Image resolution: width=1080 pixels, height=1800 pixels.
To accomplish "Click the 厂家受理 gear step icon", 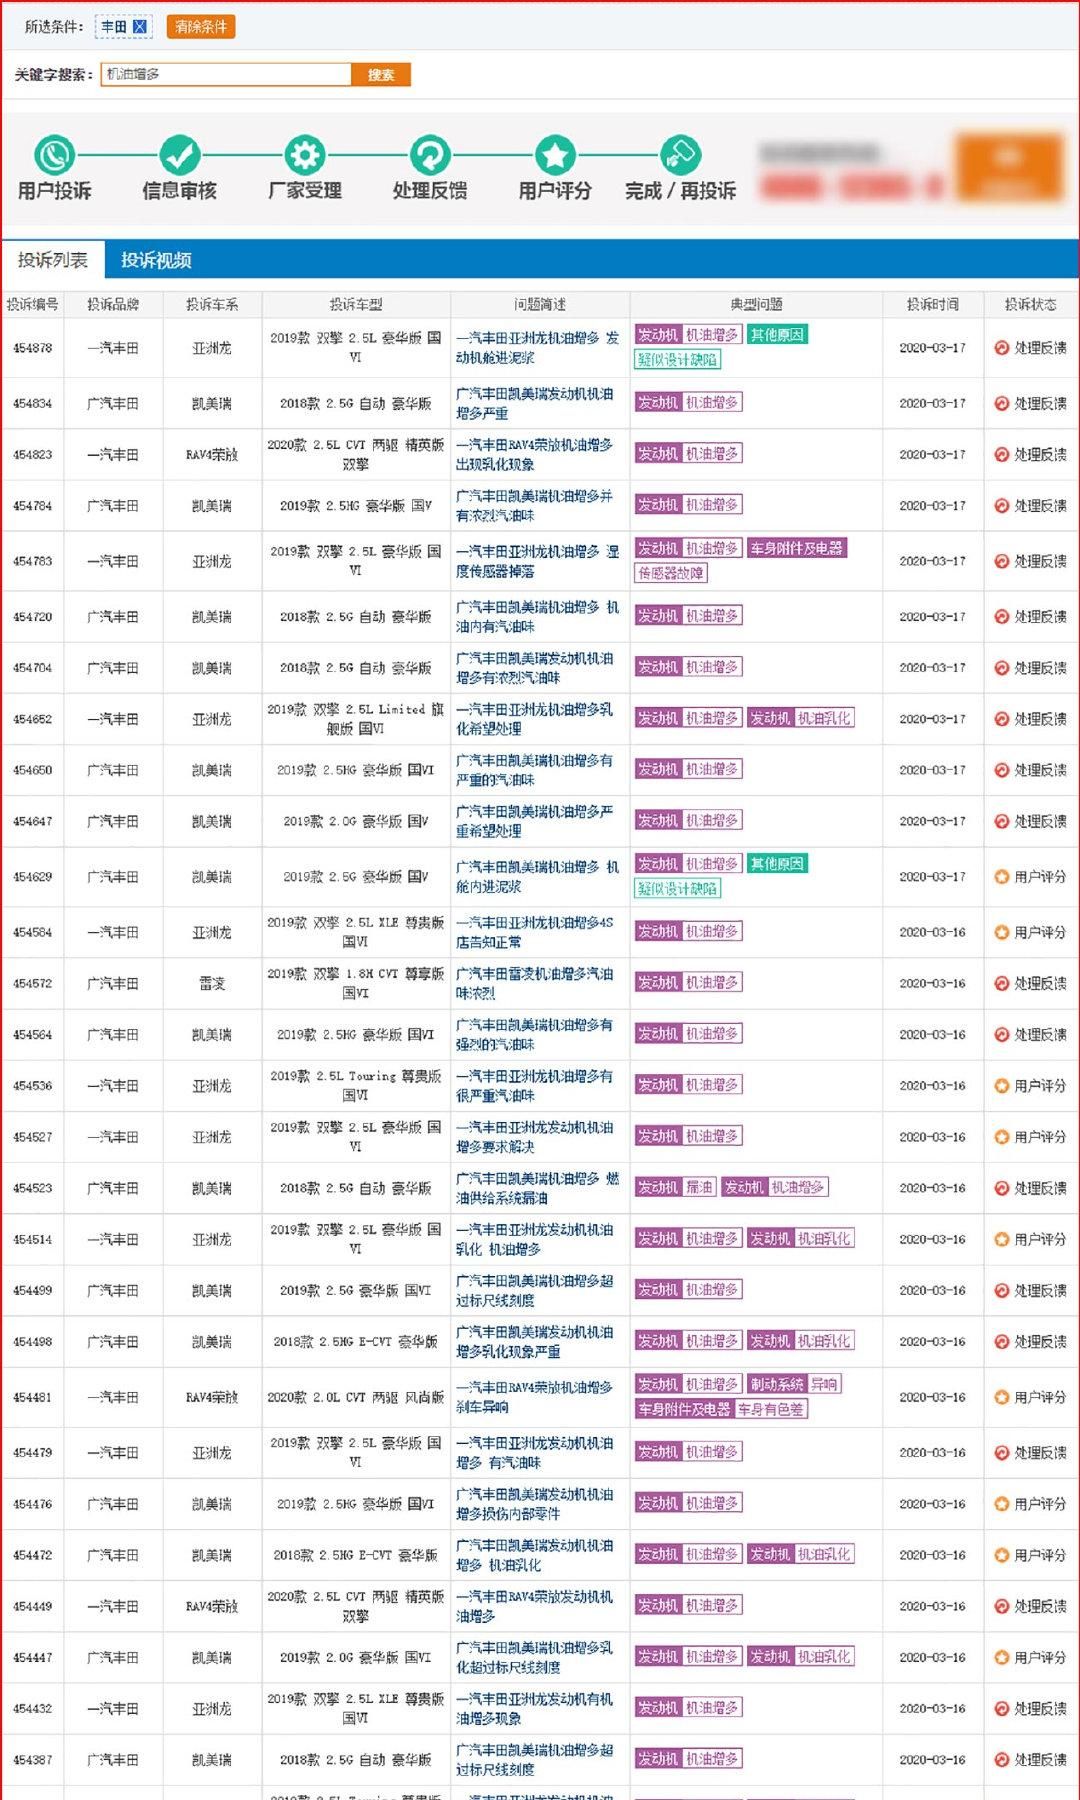I will 305,155.
